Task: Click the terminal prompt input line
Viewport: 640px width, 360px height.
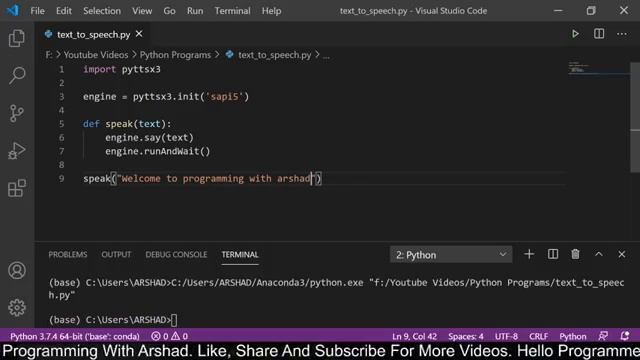Action: [x=113, y=320]
